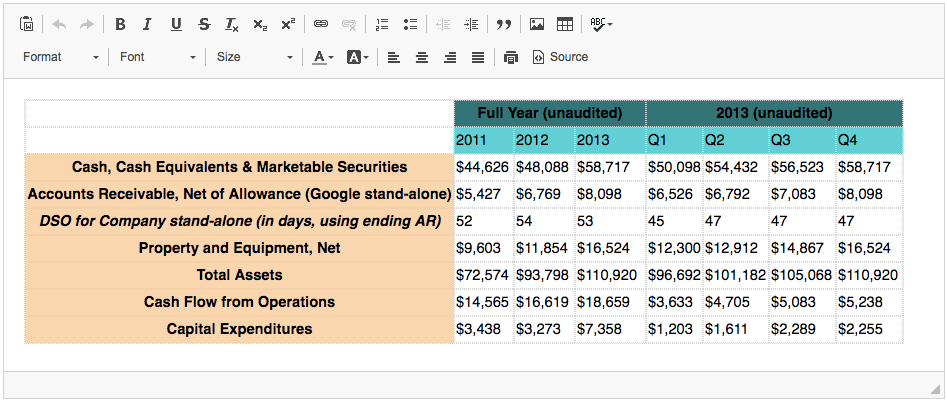This screenshot has height=403, width=947.
Task: Click the $50,098 cell
Action: point(674,167)
